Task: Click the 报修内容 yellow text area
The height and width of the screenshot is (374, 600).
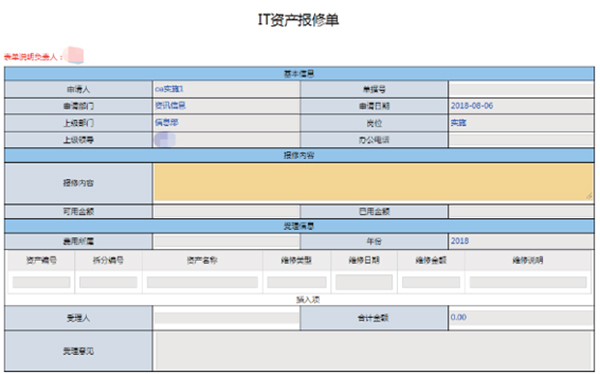Action: click(373, 183)
